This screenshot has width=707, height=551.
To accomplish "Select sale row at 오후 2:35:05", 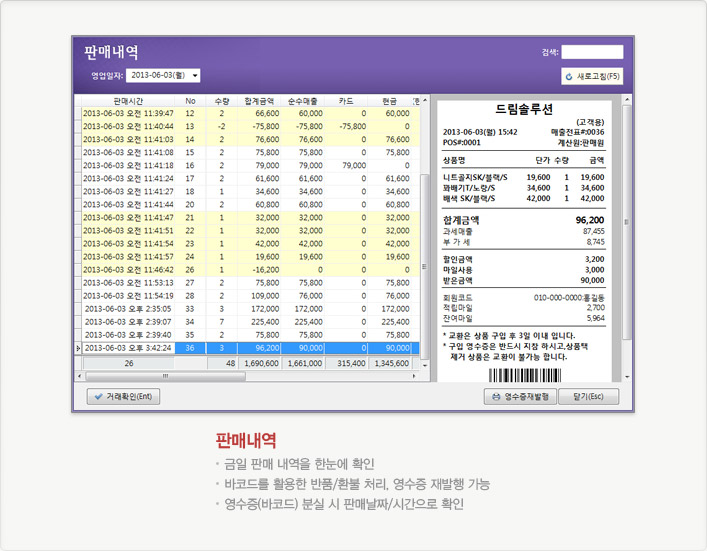I will pos(247,309).
